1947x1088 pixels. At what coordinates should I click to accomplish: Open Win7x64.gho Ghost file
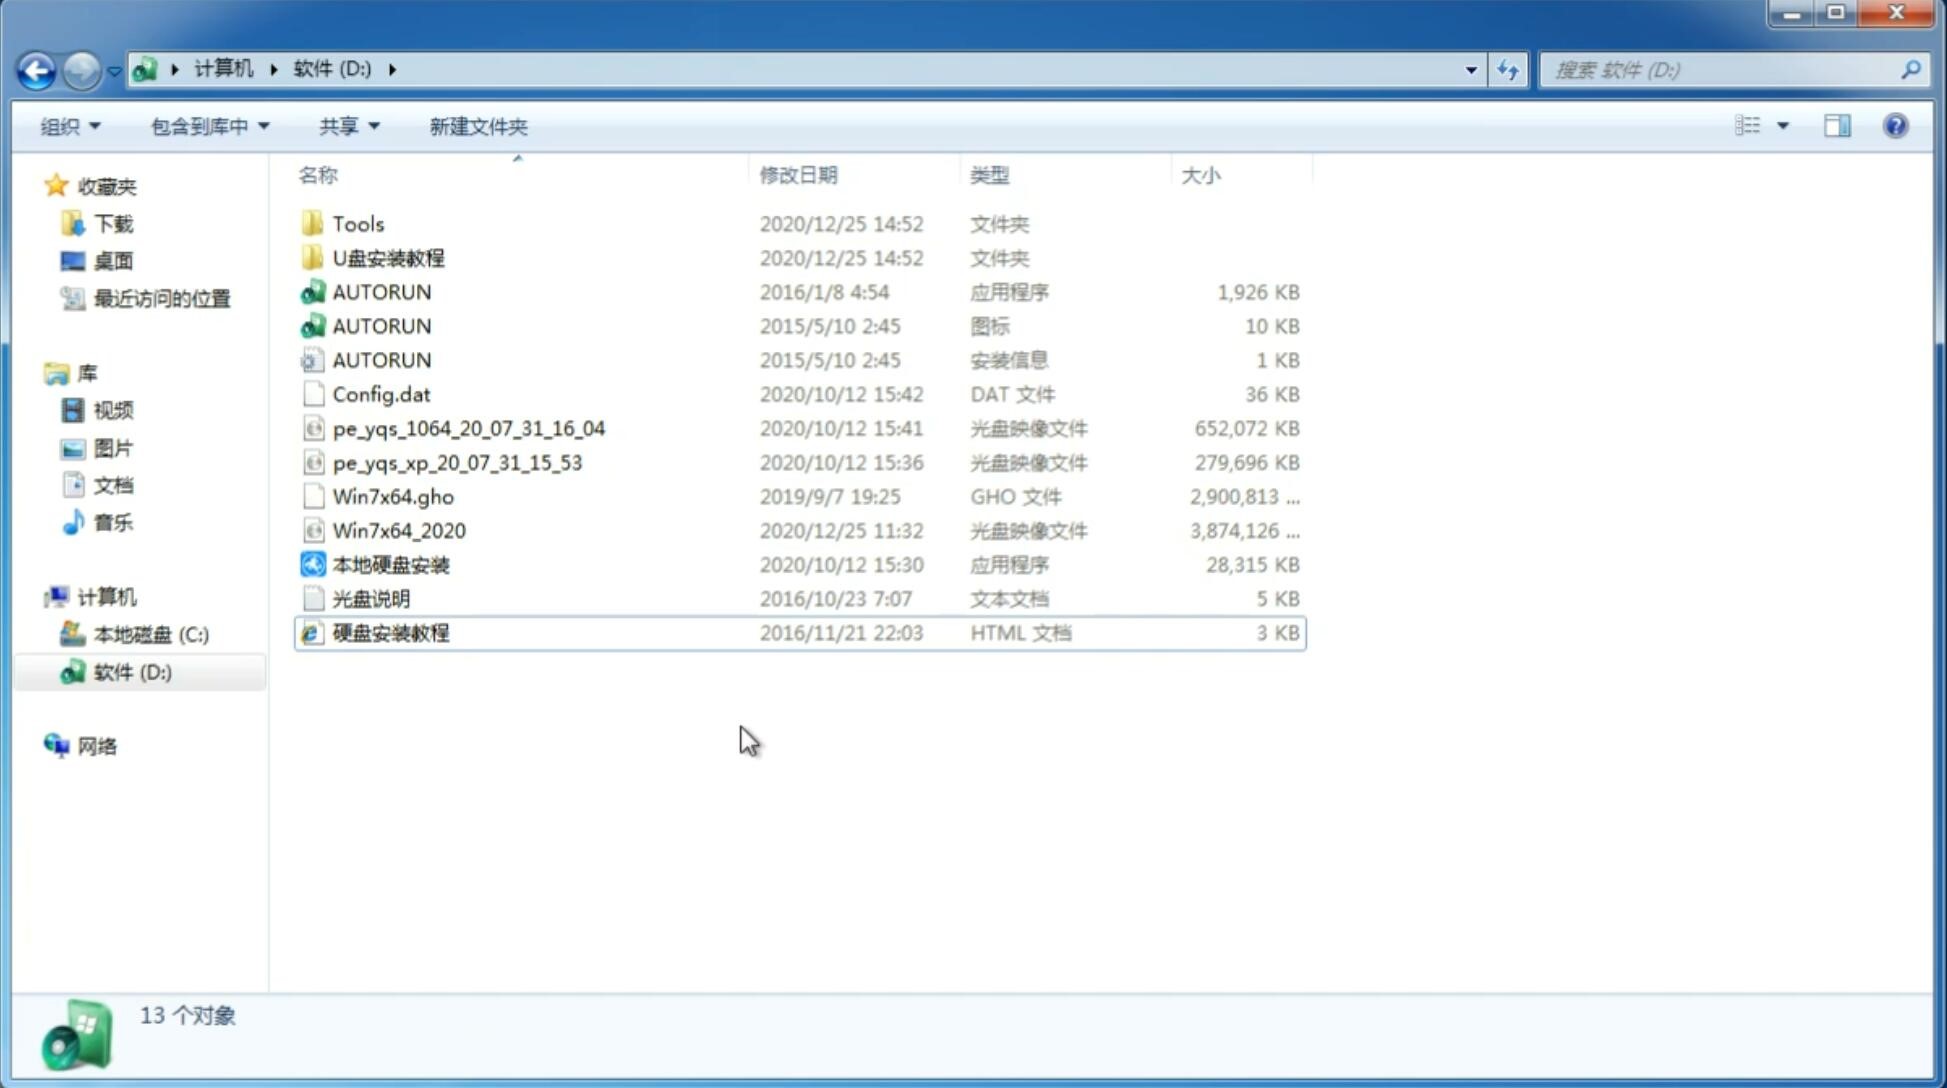pyautogui.click(x=390, y=496)
